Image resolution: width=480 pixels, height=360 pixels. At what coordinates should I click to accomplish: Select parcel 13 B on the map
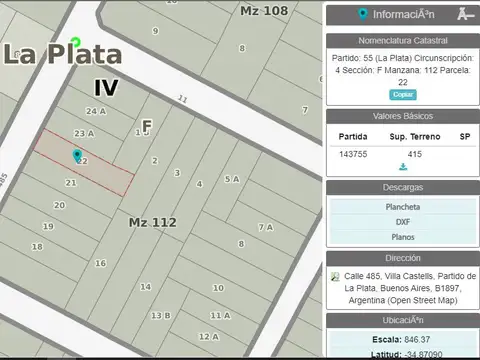(161, 315)
